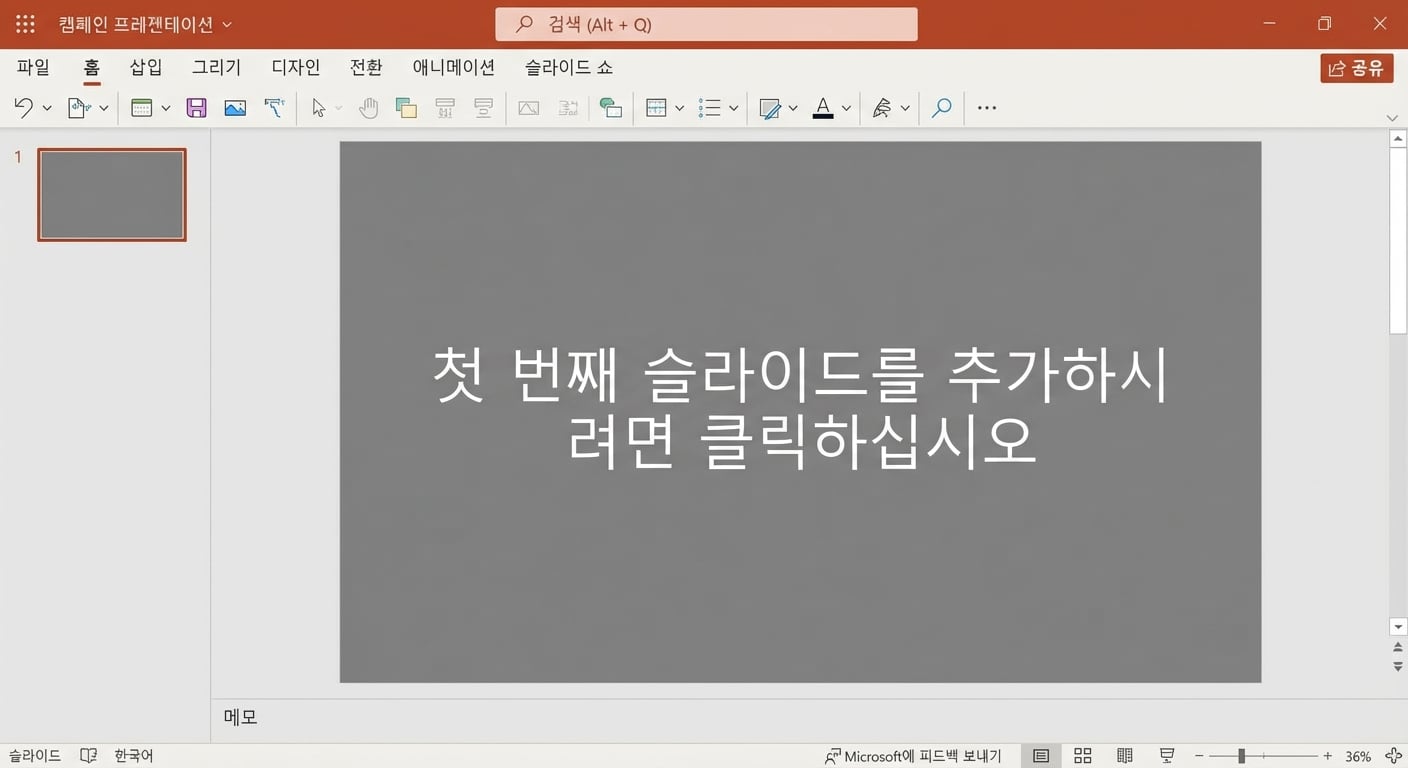The image size is (1408, 768).
Task: Click the 슬라이드 status bar label
Action: coord(35,756)
